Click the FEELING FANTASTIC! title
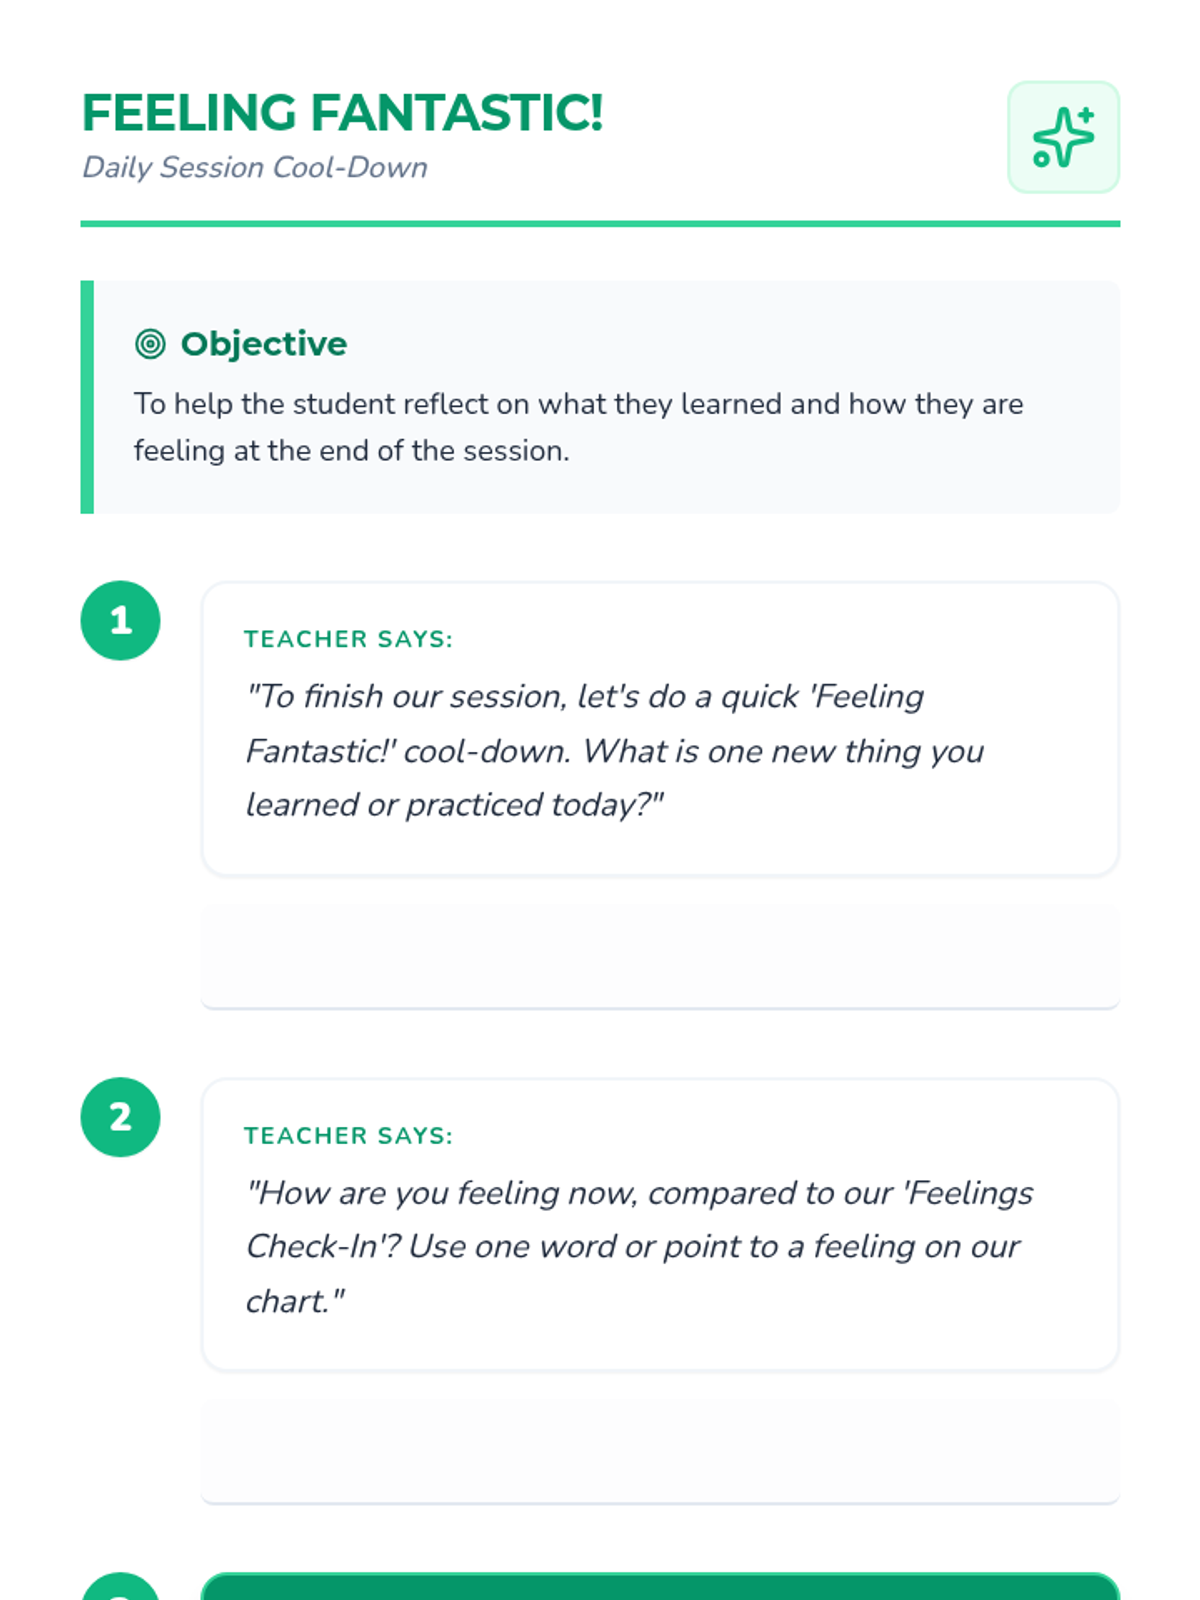The width and height of the screenshot is (1200, 1600). (342, 112)
